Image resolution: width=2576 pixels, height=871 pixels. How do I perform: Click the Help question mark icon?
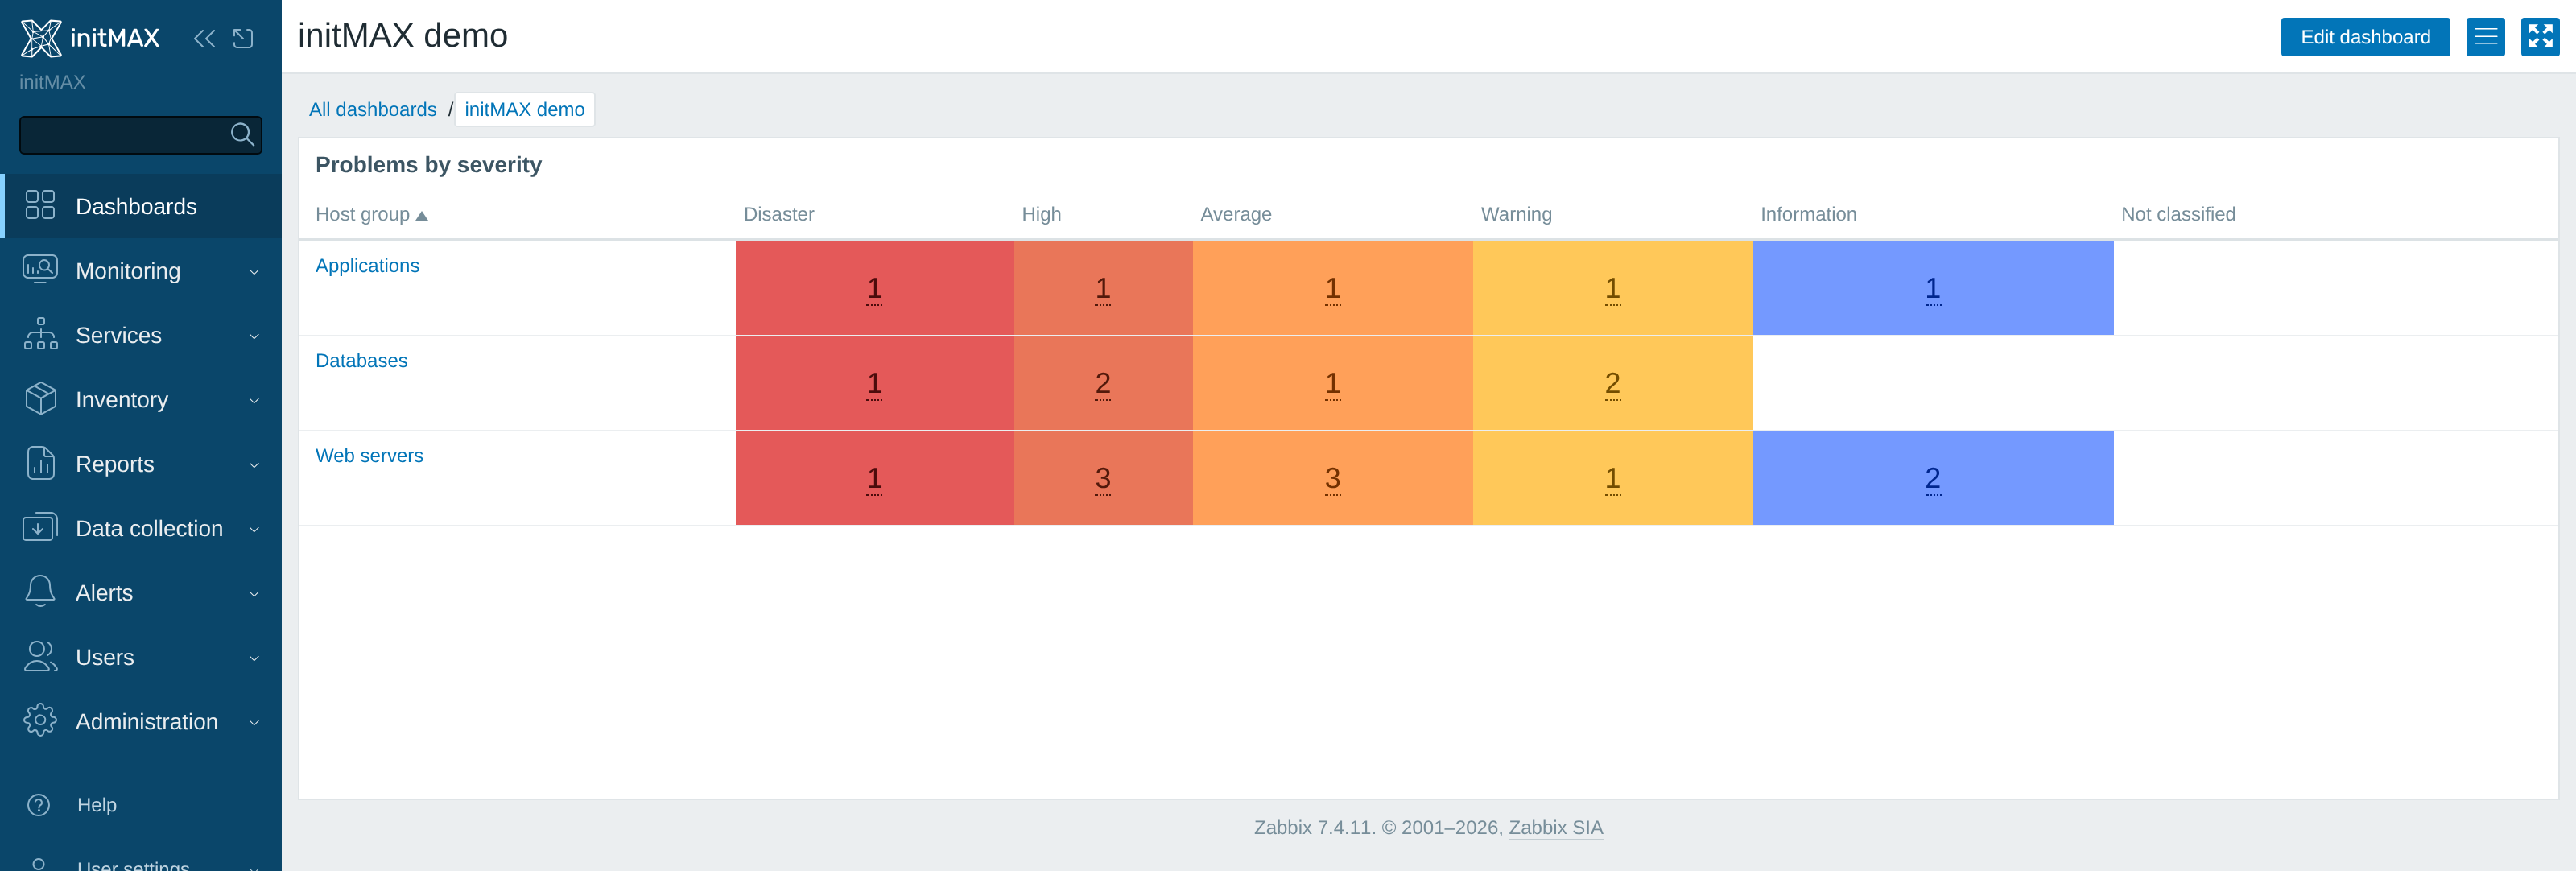click(39, 805)
